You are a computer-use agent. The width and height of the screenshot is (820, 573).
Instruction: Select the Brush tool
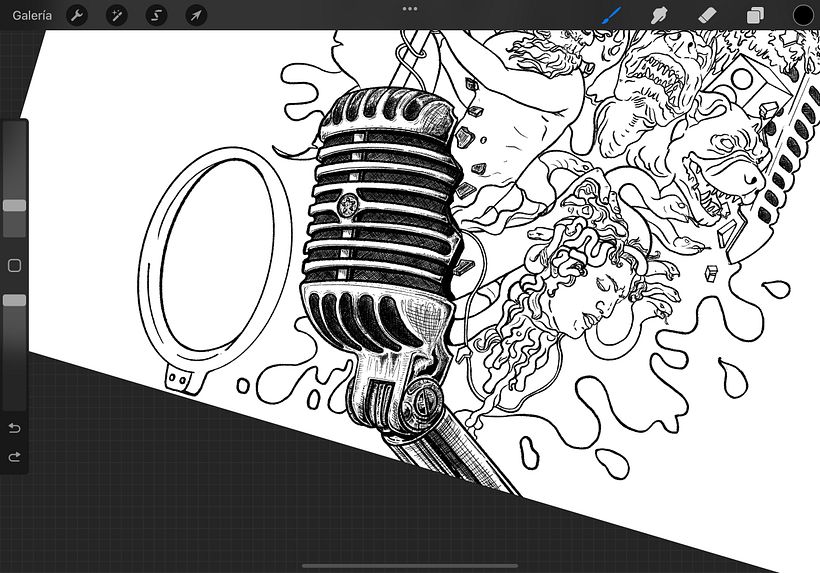[x=612, y=15]
